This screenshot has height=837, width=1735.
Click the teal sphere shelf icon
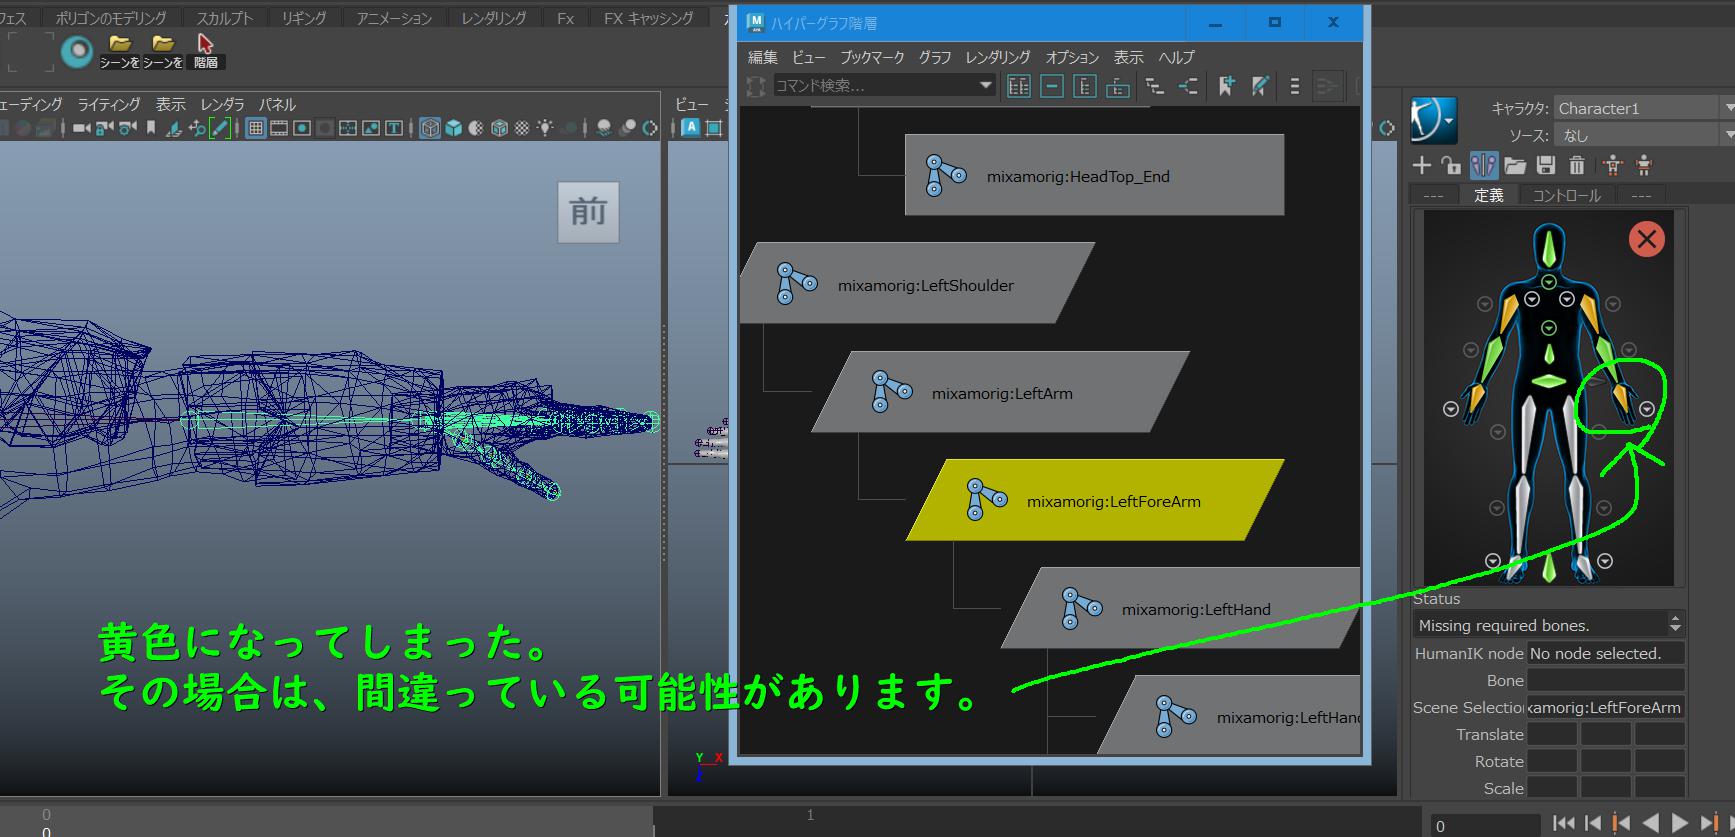(x=77, y=51)
